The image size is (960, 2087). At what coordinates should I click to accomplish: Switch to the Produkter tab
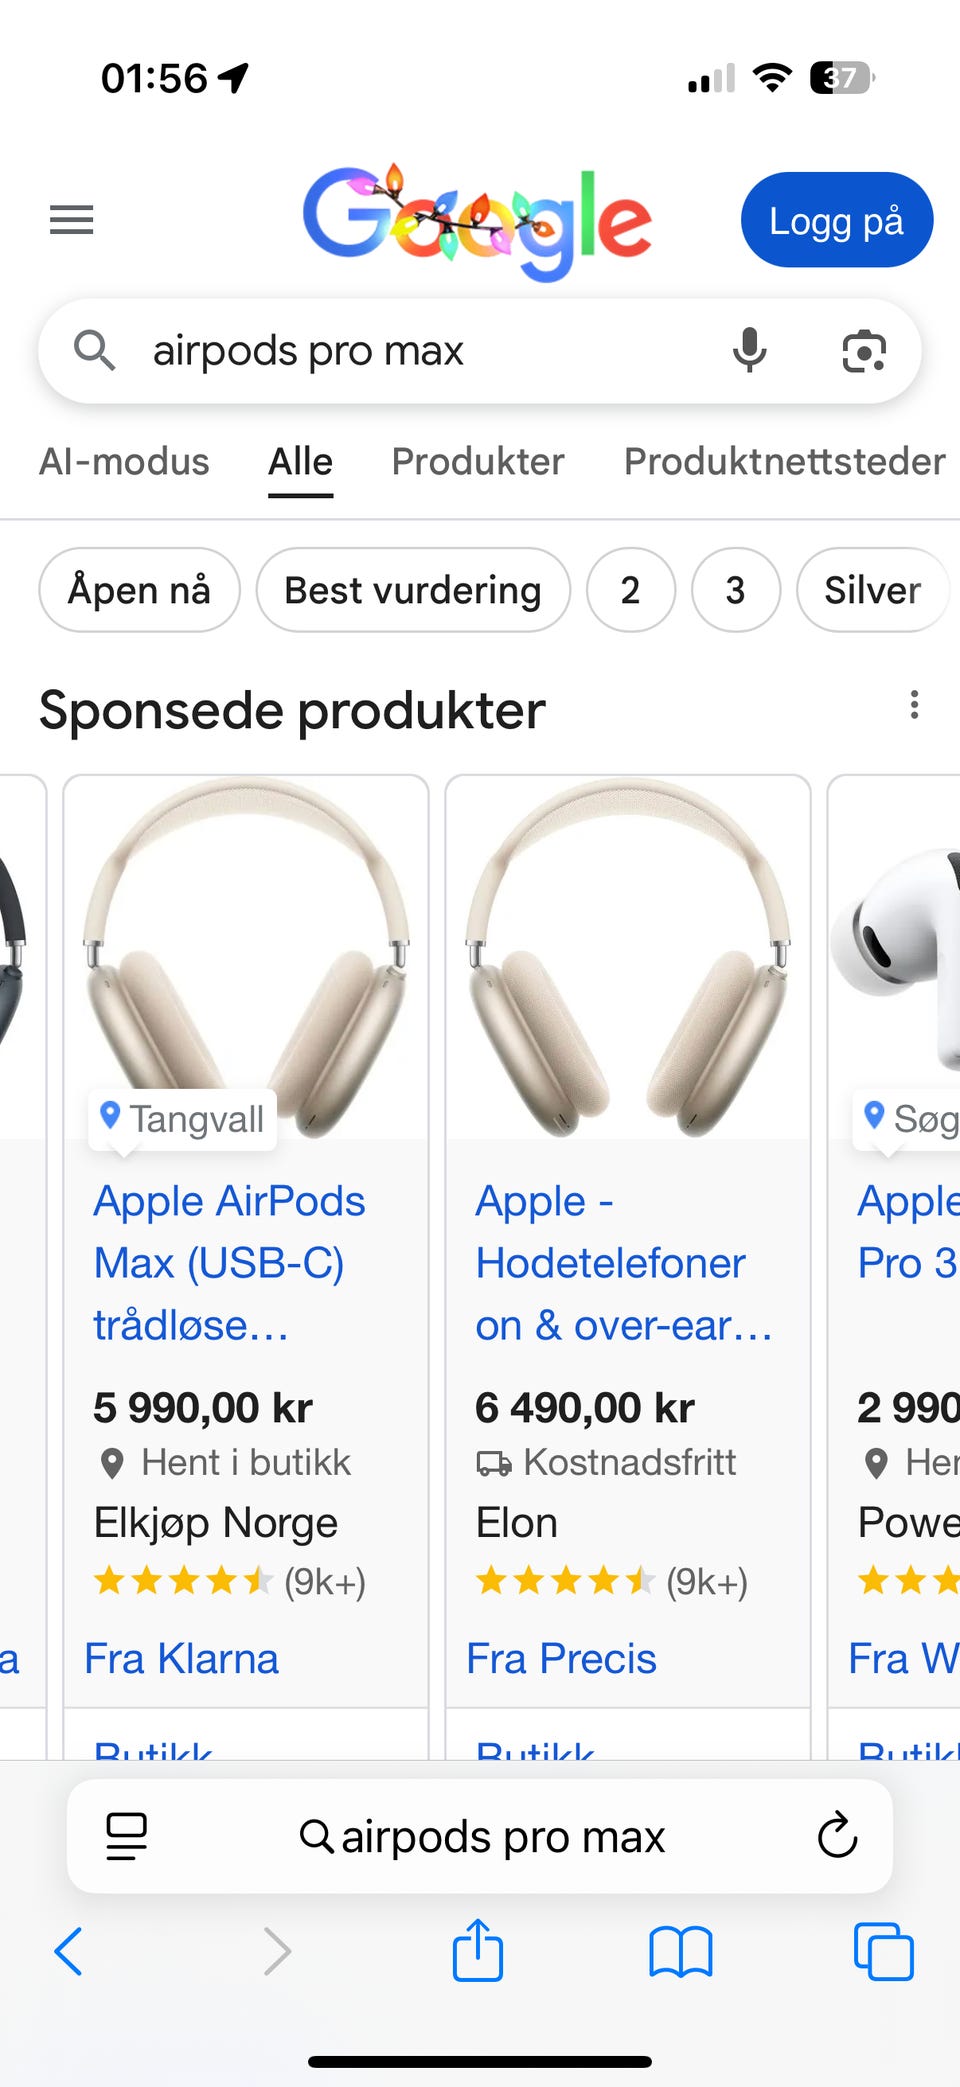[478, 462]
